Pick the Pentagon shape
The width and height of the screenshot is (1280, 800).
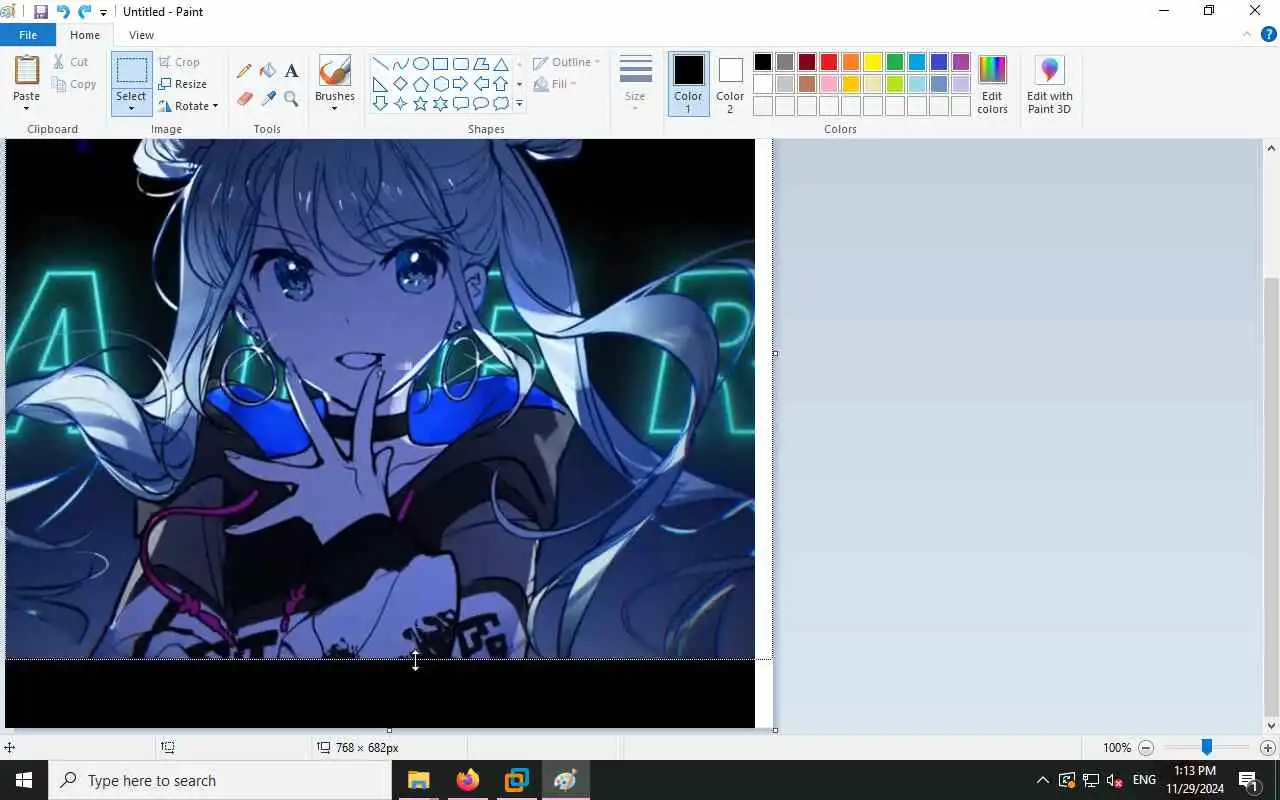[x=420, y=84]
